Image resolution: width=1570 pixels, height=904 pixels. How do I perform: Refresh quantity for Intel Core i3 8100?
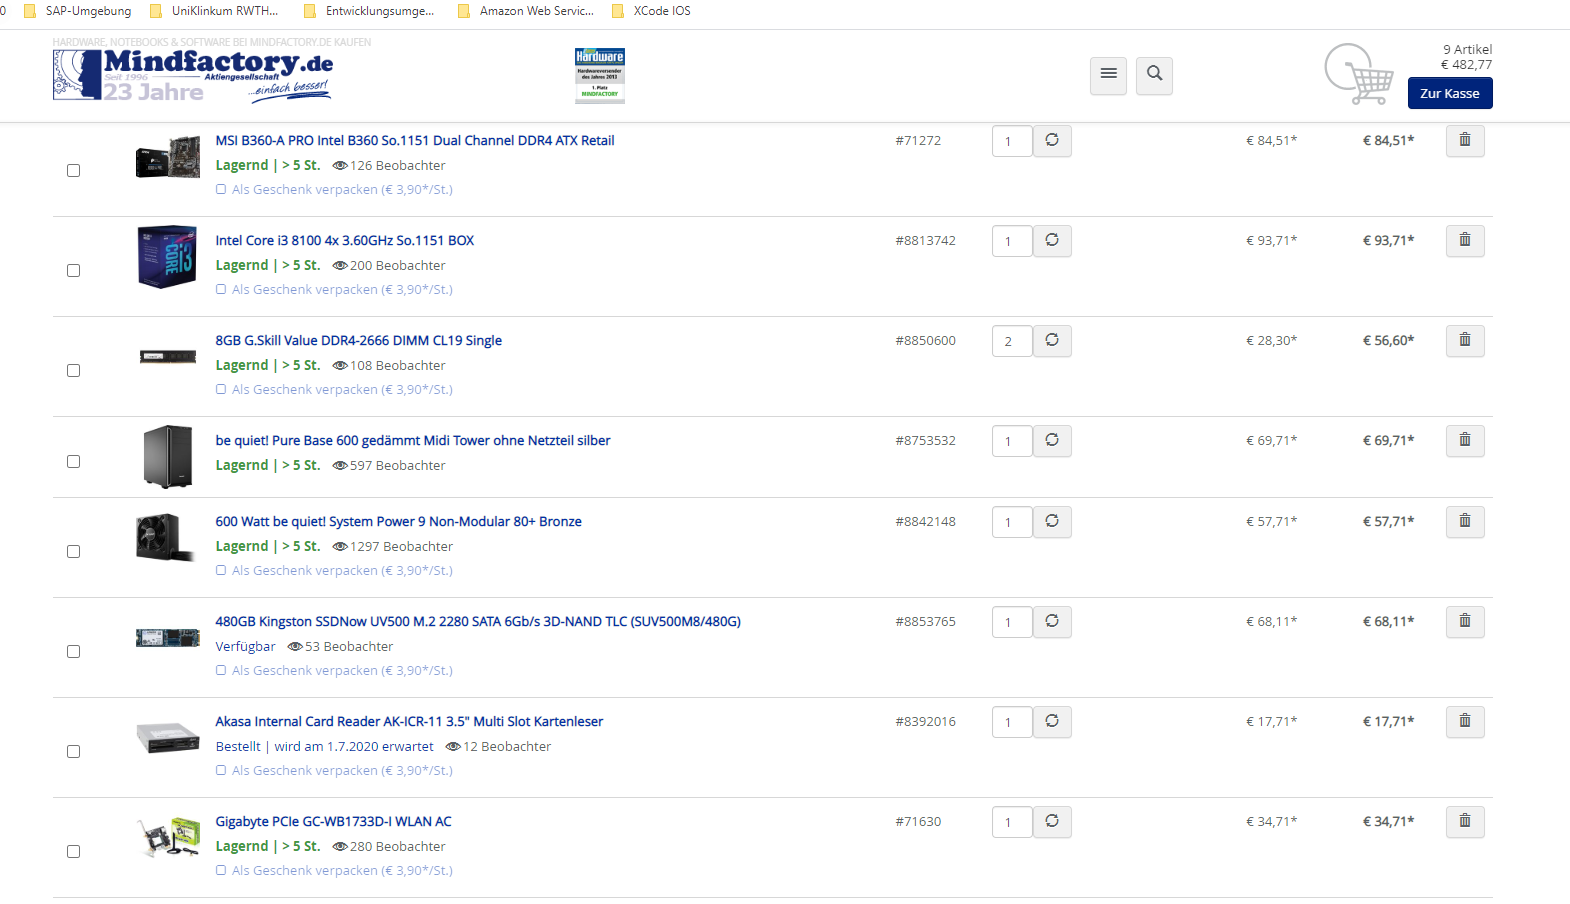(x=1052, y=241)
